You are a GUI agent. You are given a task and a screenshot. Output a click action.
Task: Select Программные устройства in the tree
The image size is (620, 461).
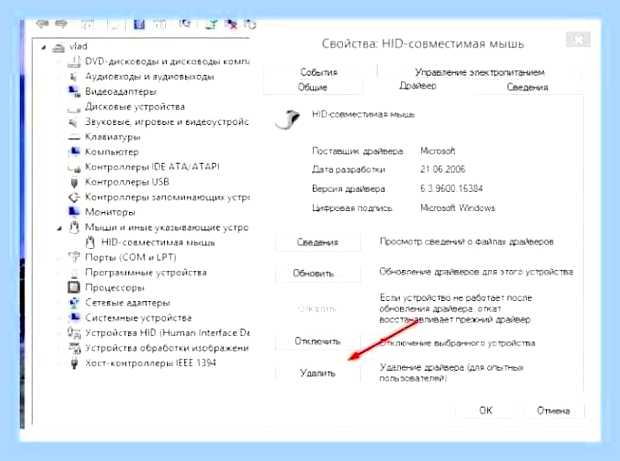(146, 272)
